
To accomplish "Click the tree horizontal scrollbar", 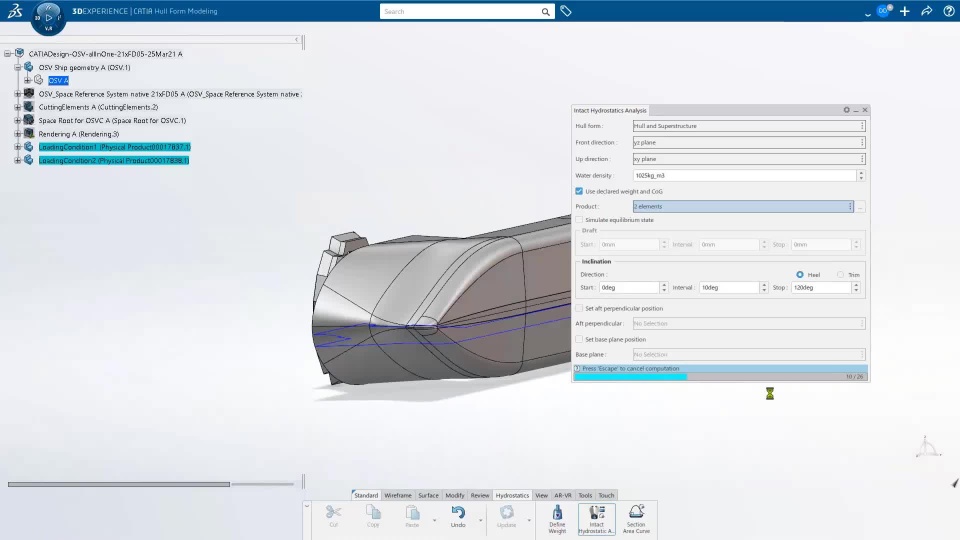I will (119, 484).
